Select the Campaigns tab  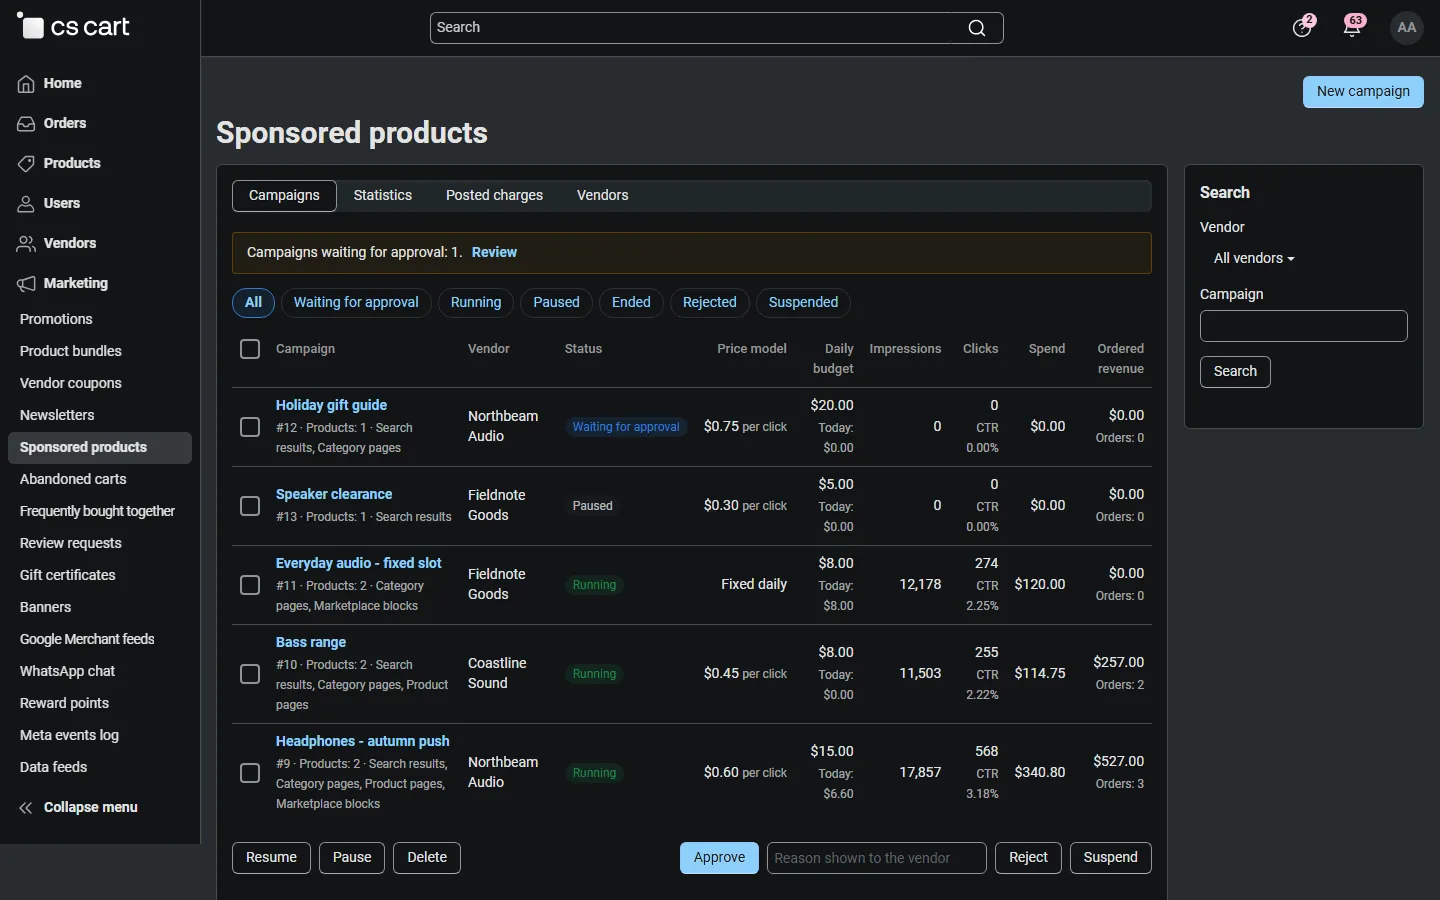click(284, 196)
